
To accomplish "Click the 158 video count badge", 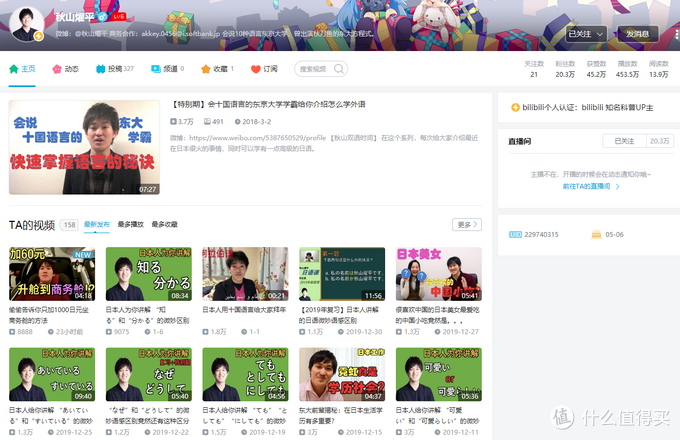I will pyautogui.click(x=69, y=225).
